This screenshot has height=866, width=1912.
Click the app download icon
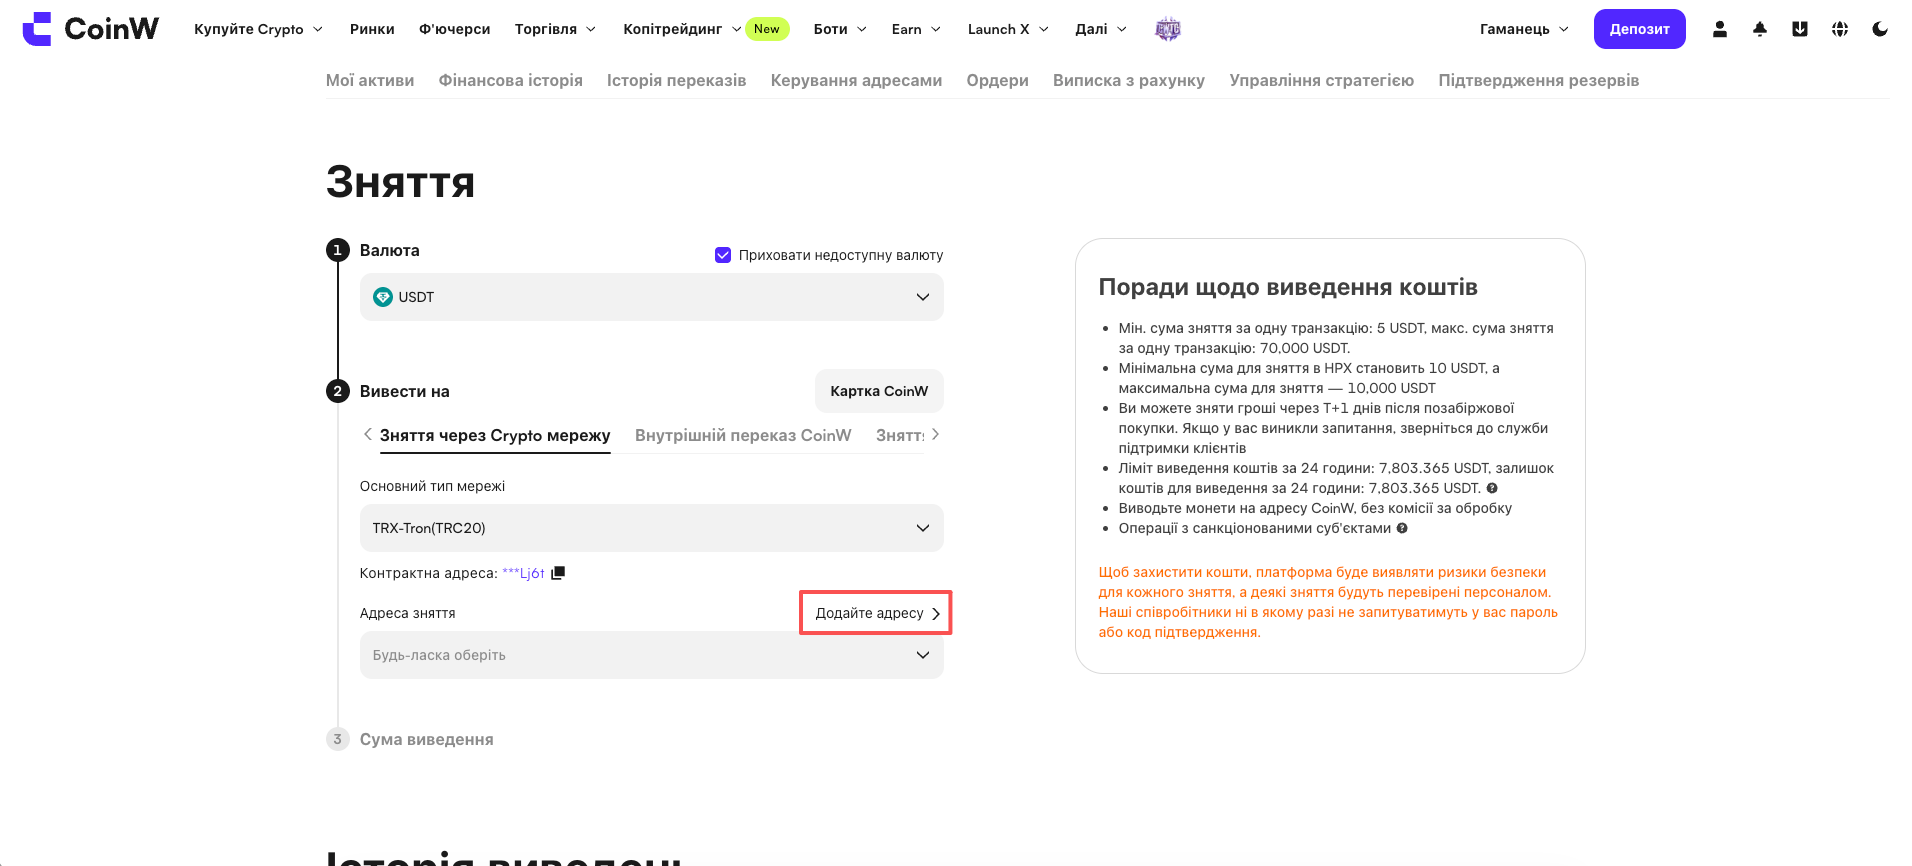pyautogui.click(x=1800, y=29)
